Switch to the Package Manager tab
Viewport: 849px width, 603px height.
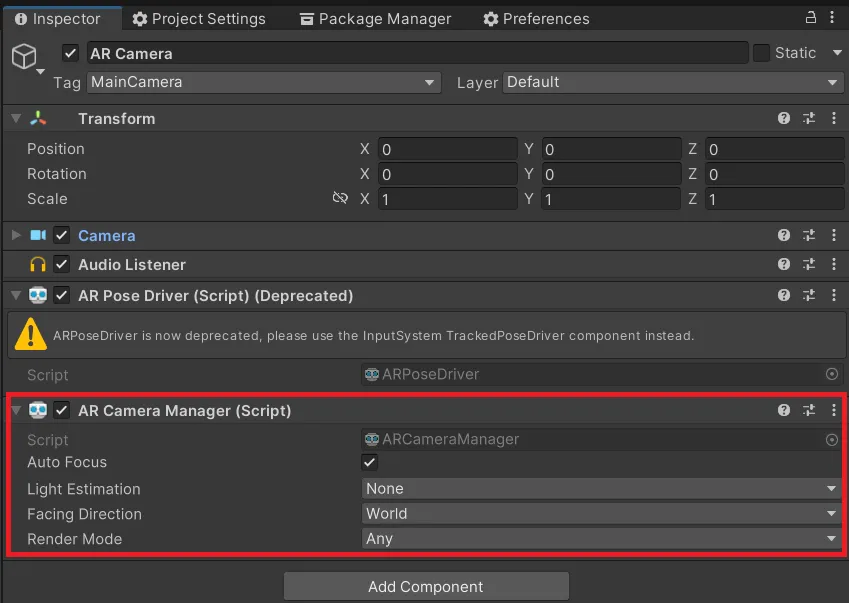pos(375,19)
